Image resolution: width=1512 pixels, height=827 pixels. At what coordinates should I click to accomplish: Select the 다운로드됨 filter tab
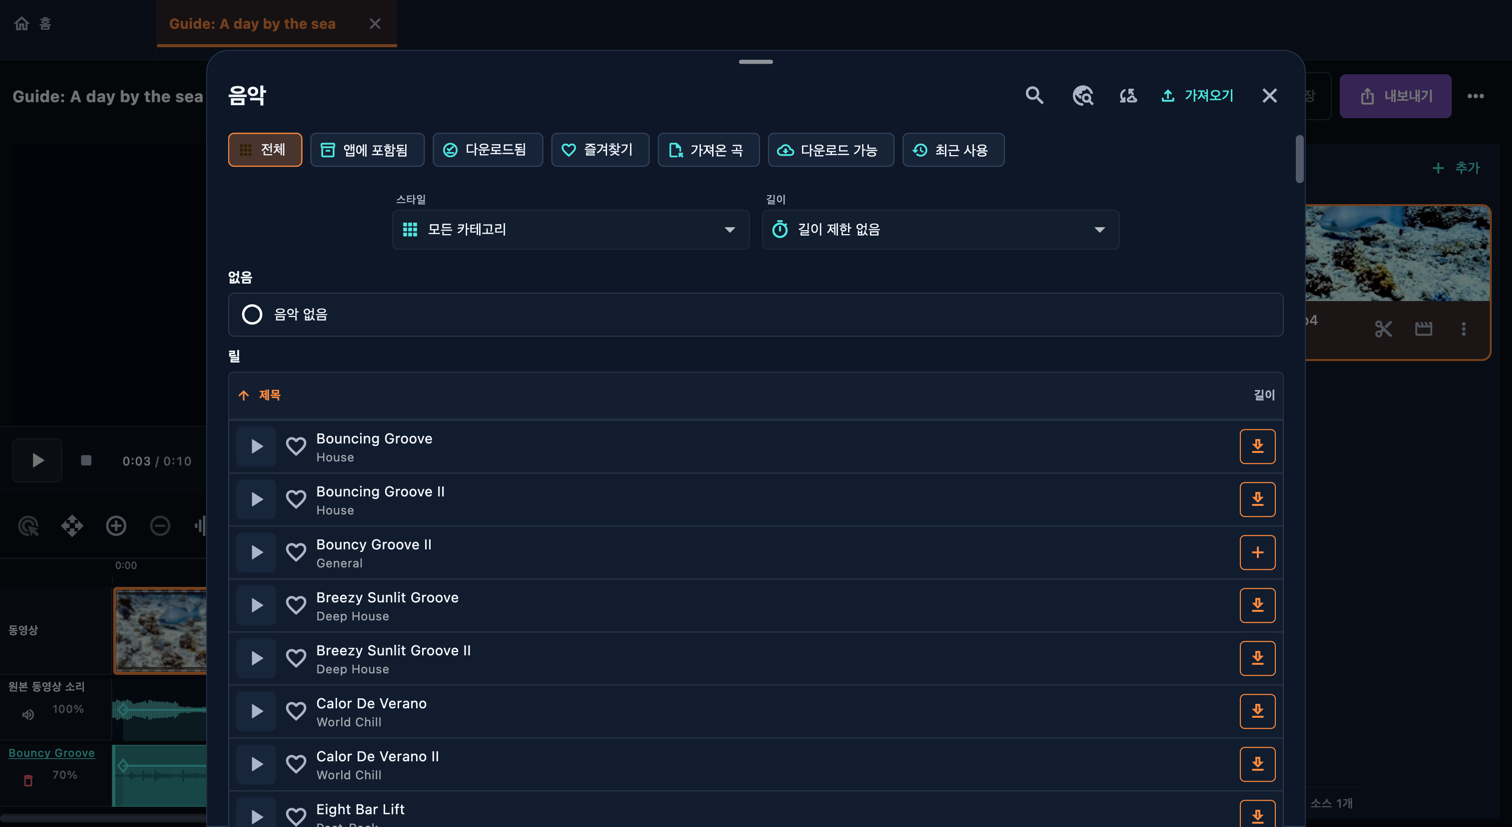487,150
